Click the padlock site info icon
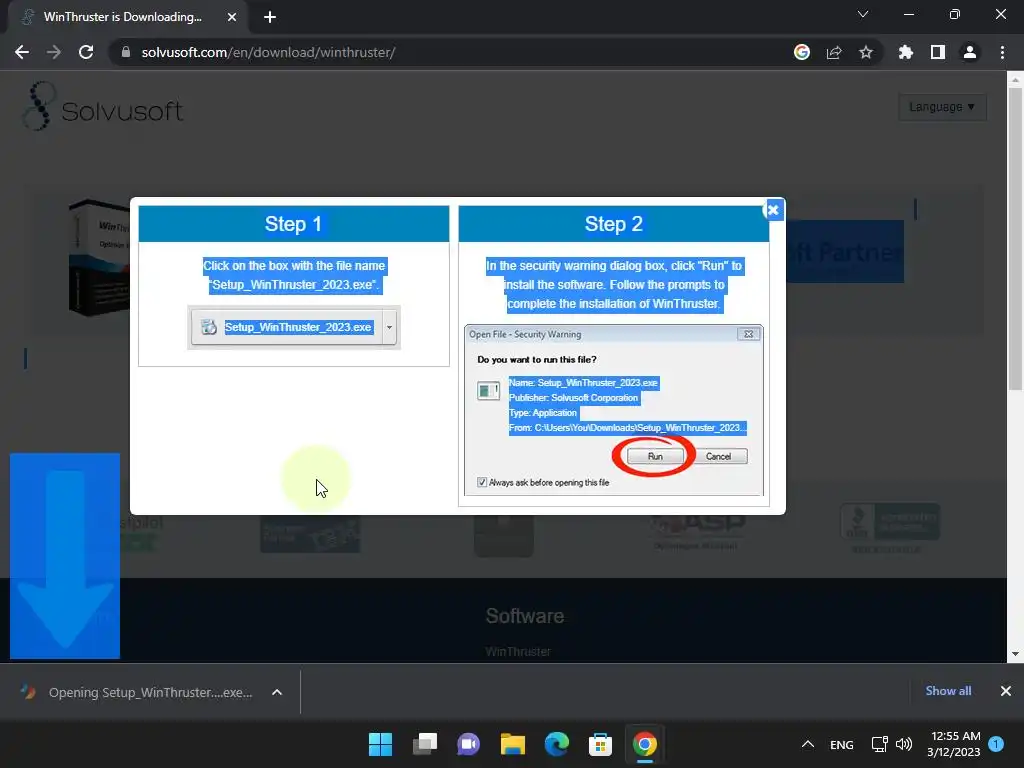The width and height of the screenshot is (1024, 768). pyautogui.click(x=126, y=52)
